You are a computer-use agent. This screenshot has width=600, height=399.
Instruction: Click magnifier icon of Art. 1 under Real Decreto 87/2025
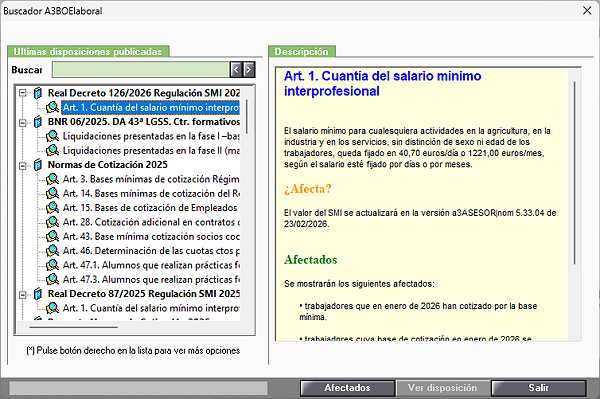[52, 308]
